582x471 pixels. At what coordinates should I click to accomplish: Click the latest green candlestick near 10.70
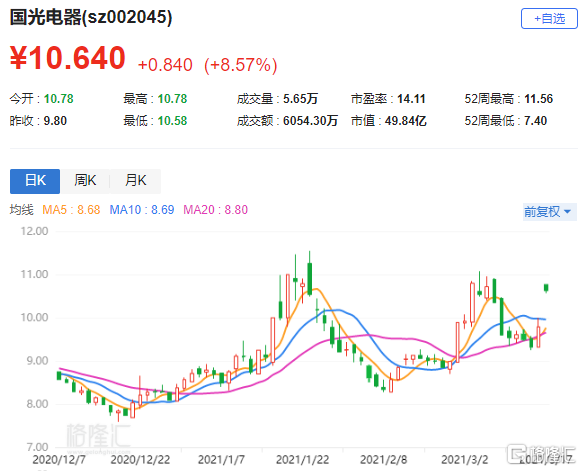point(546,288)
